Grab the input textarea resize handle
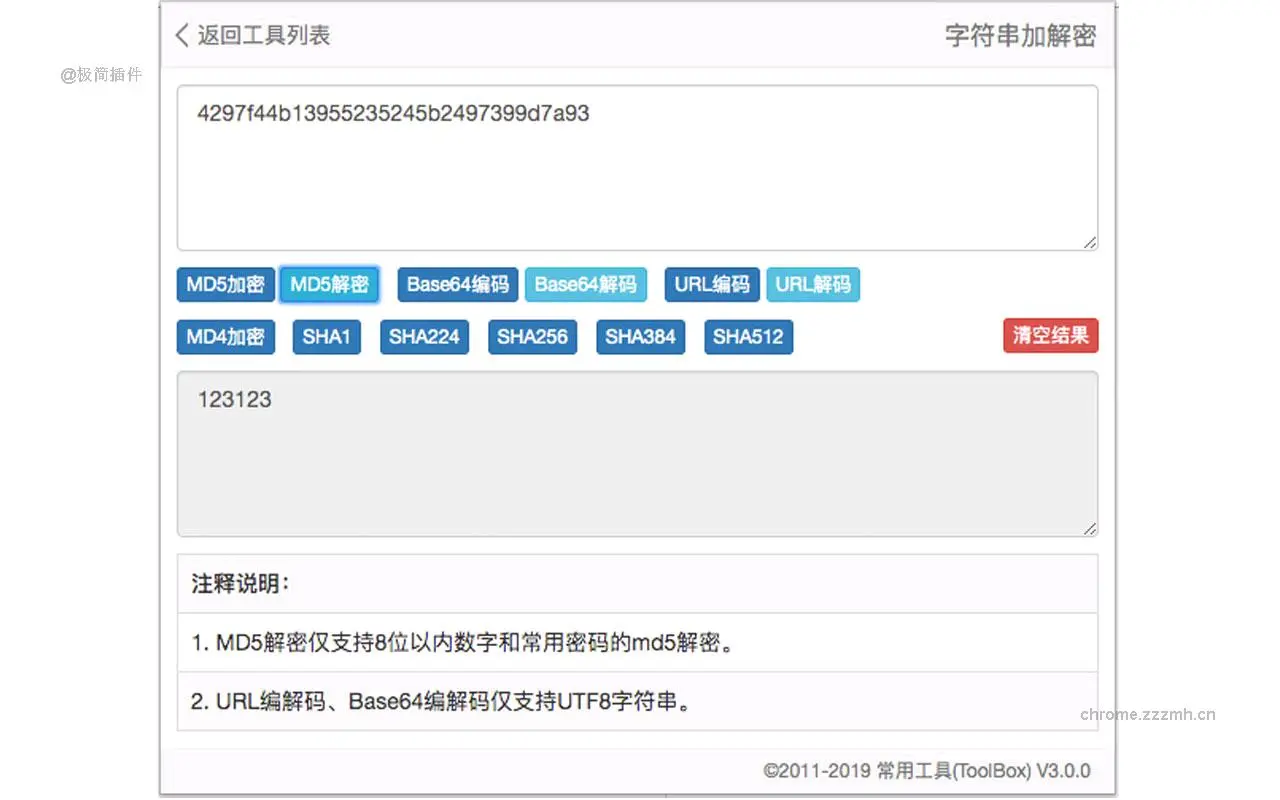Viewport: 1280px width, 800px height. tap(1090, 242)
